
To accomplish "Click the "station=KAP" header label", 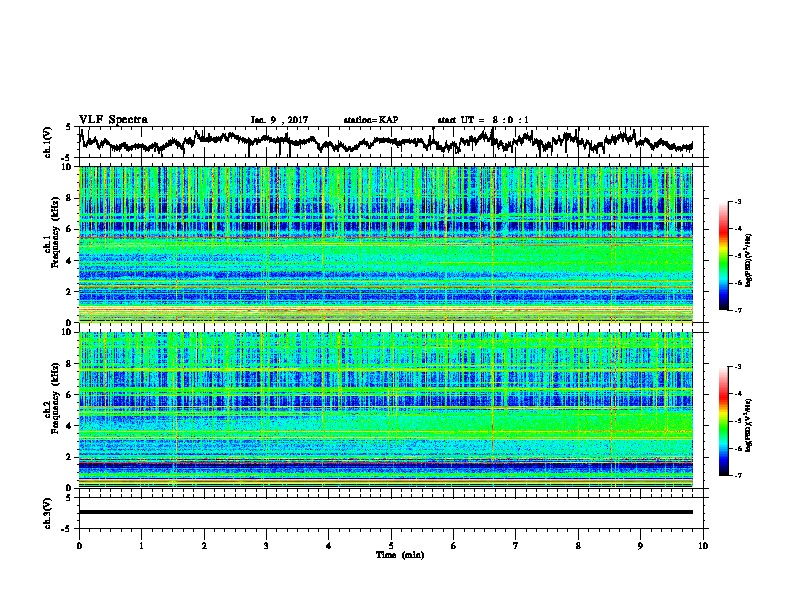I will pyautogui.click(x=371, y=120).
